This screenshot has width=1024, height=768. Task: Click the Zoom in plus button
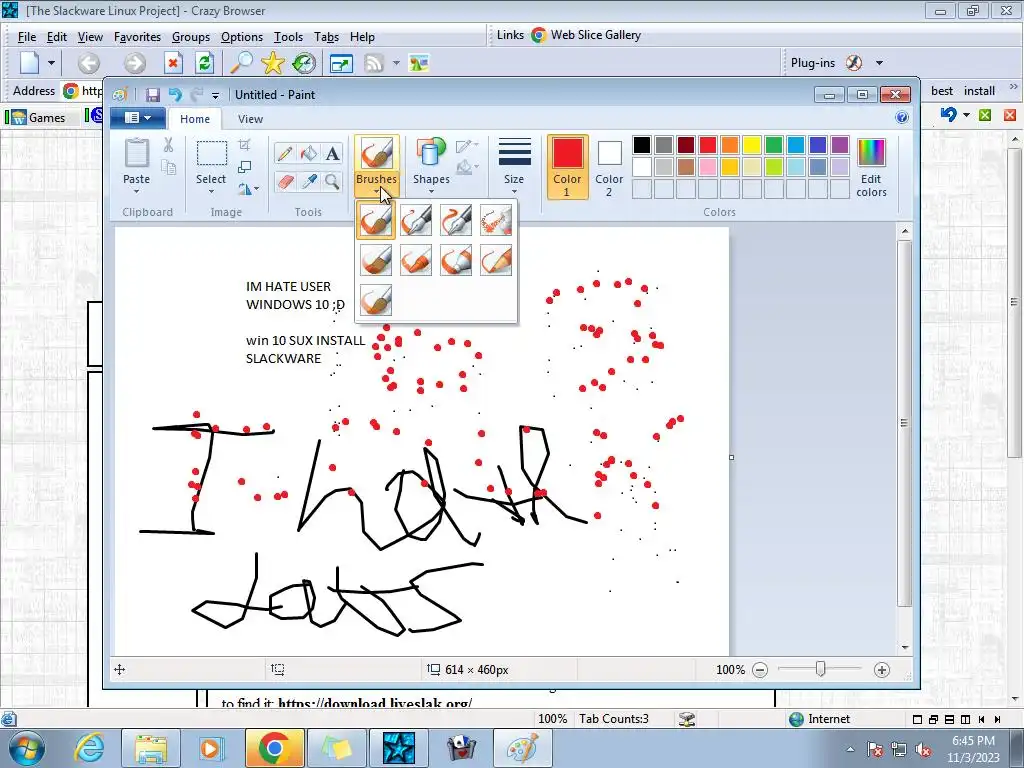point(882,669)
